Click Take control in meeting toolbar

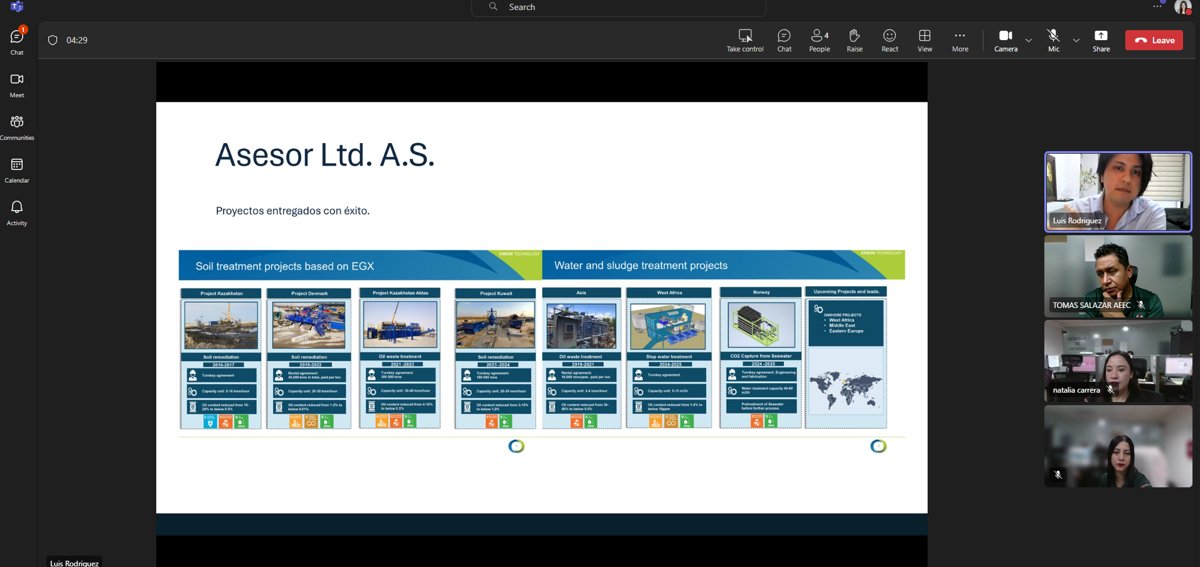point(745,40)
